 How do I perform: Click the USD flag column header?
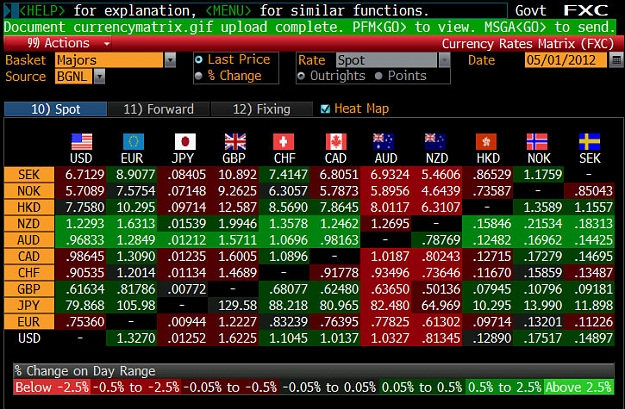pos(81,149)
